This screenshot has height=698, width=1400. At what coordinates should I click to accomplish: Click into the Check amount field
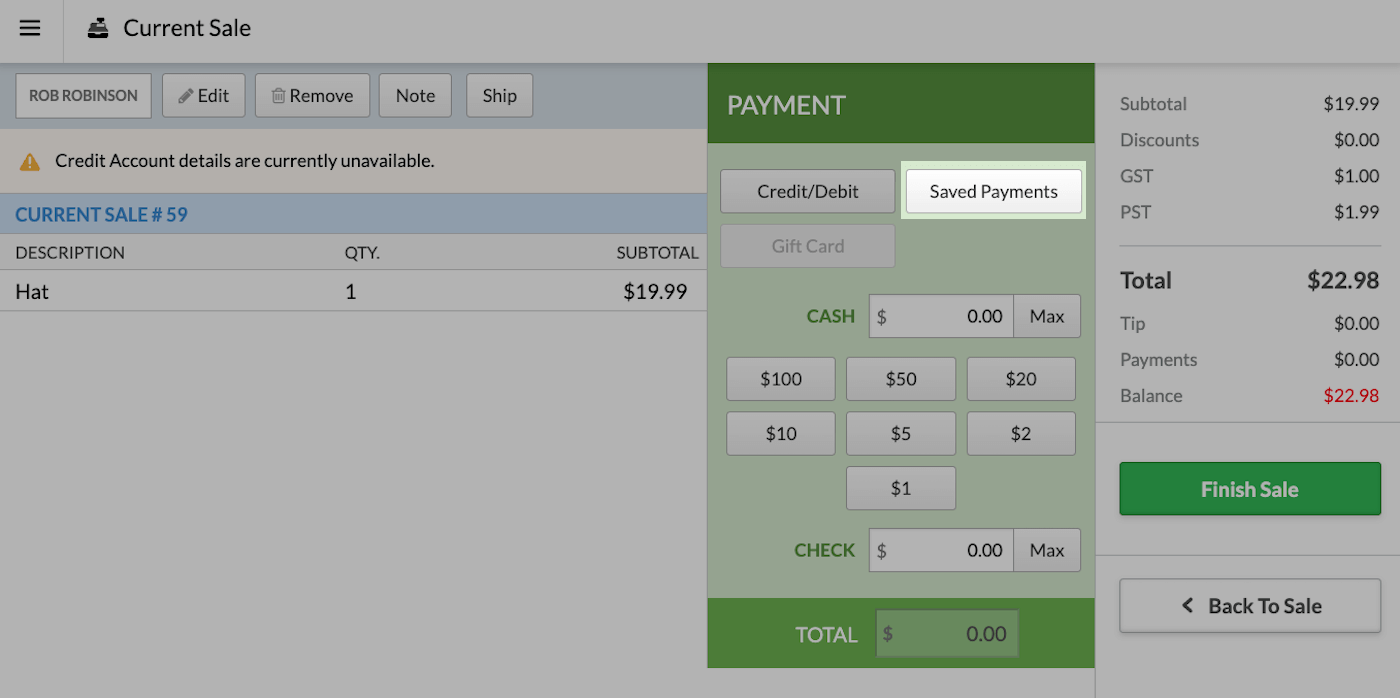point(941,550)
